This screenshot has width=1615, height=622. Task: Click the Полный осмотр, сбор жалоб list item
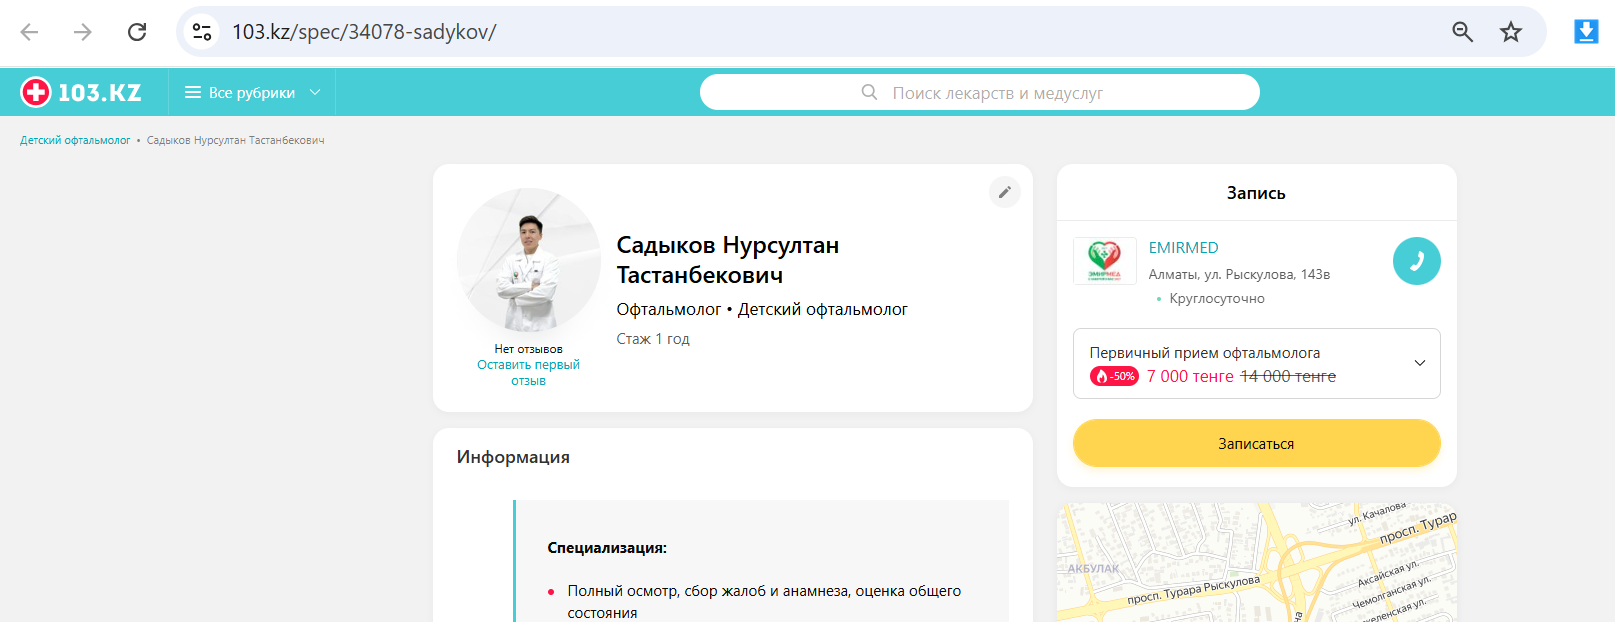(764, 602)
